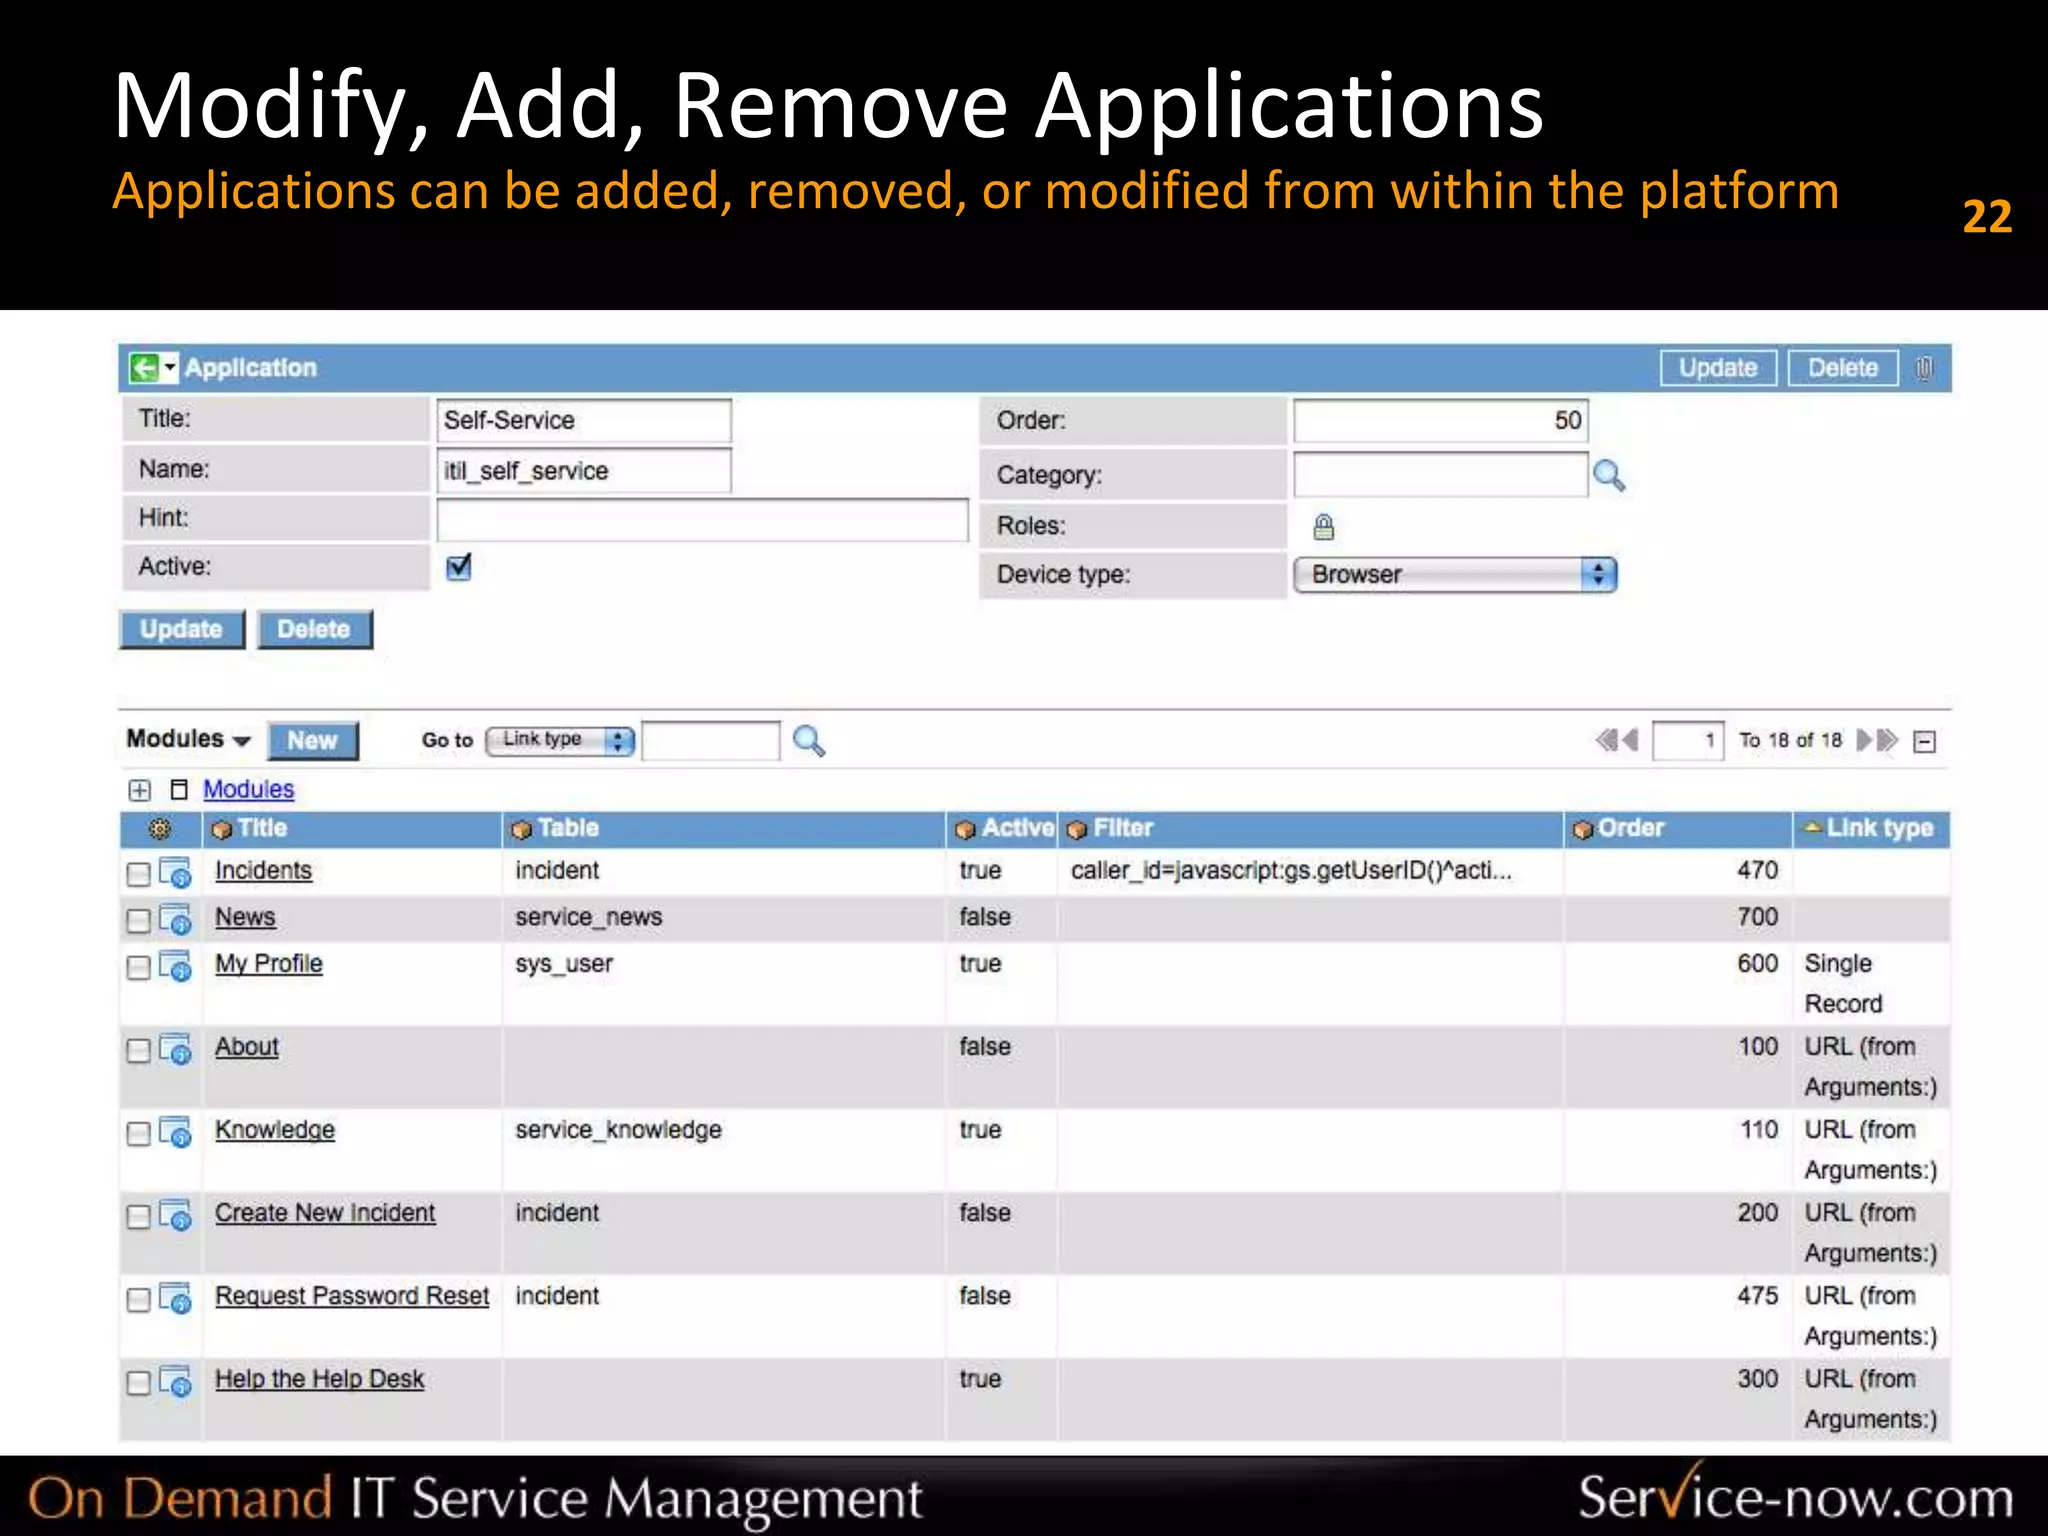Collapse the Modules list with minus icon
Screen dimensions: 2048x1536
(1924, 741)
